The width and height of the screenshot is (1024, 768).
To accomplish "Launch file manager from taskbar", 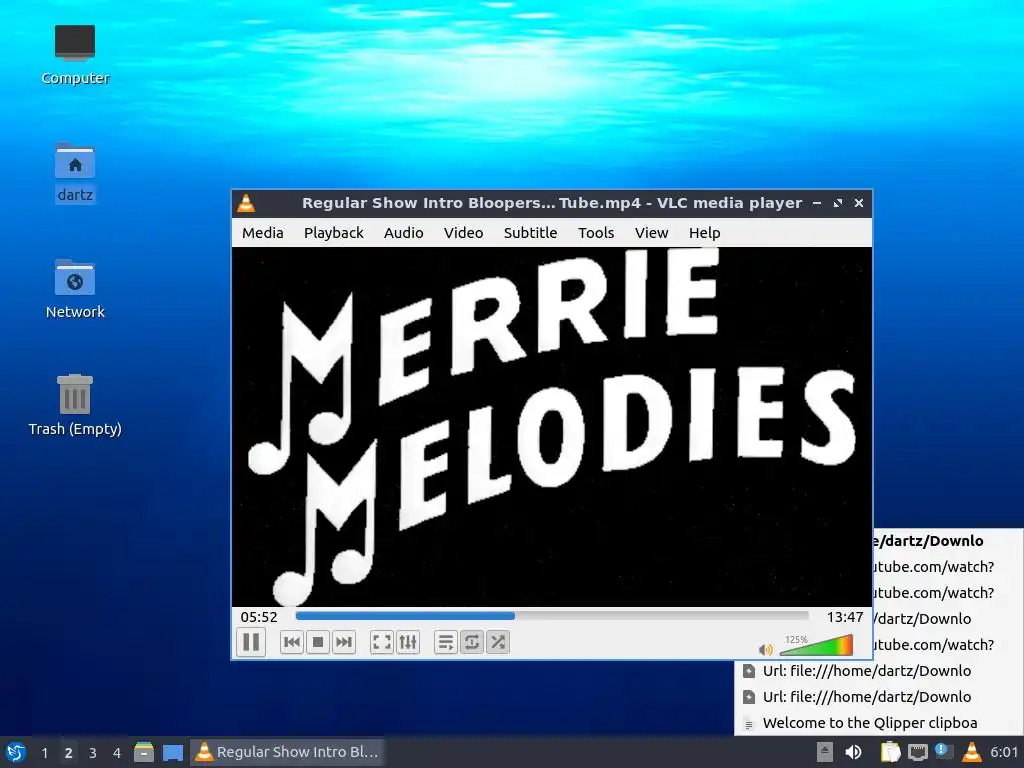I will click(144, 752).
